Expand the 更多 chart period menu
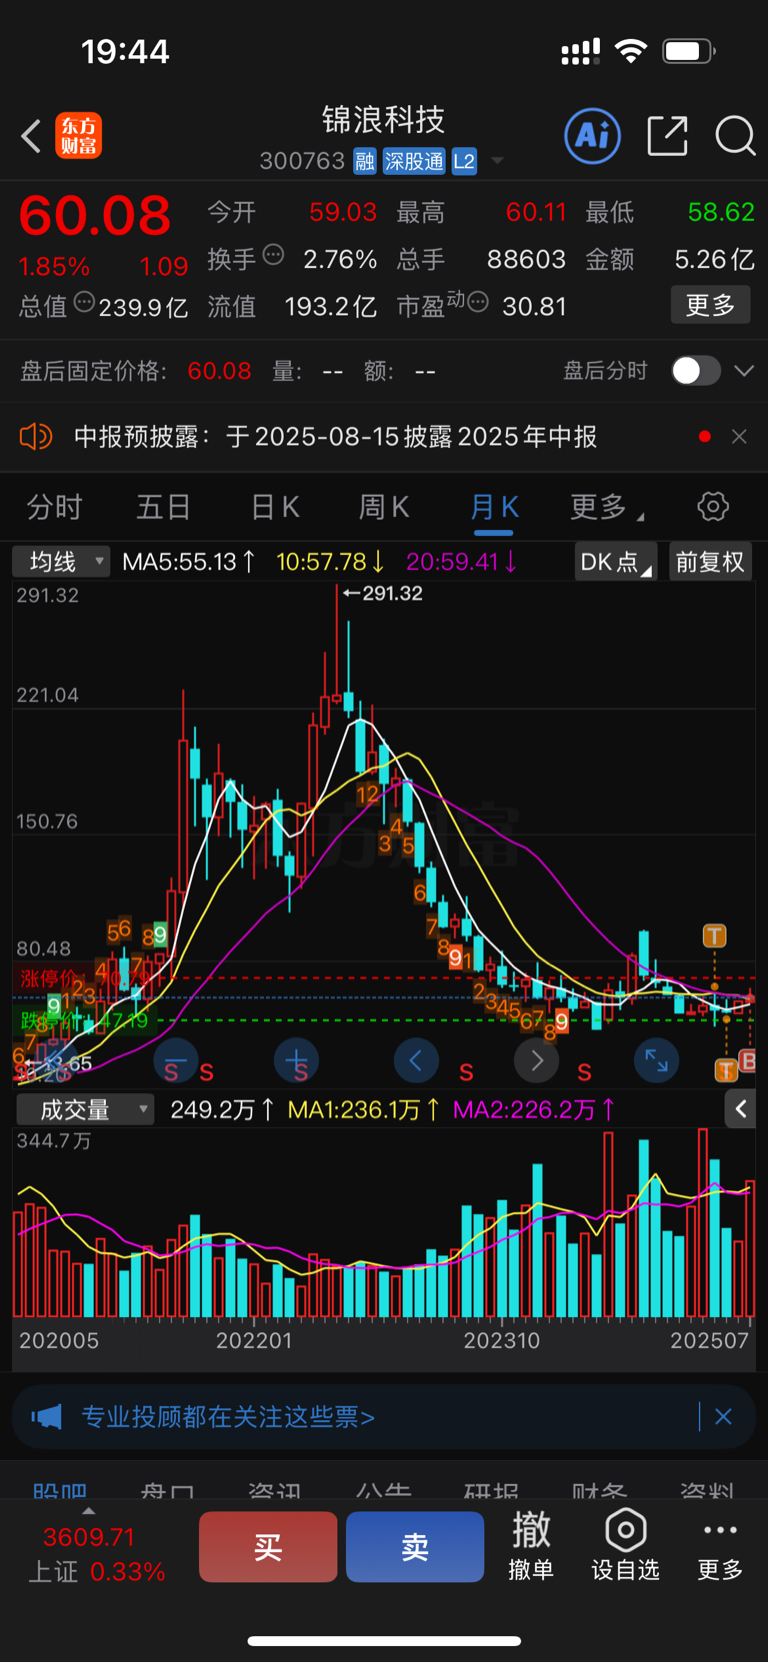This screenshot has height=1663, width=768. 607,507
